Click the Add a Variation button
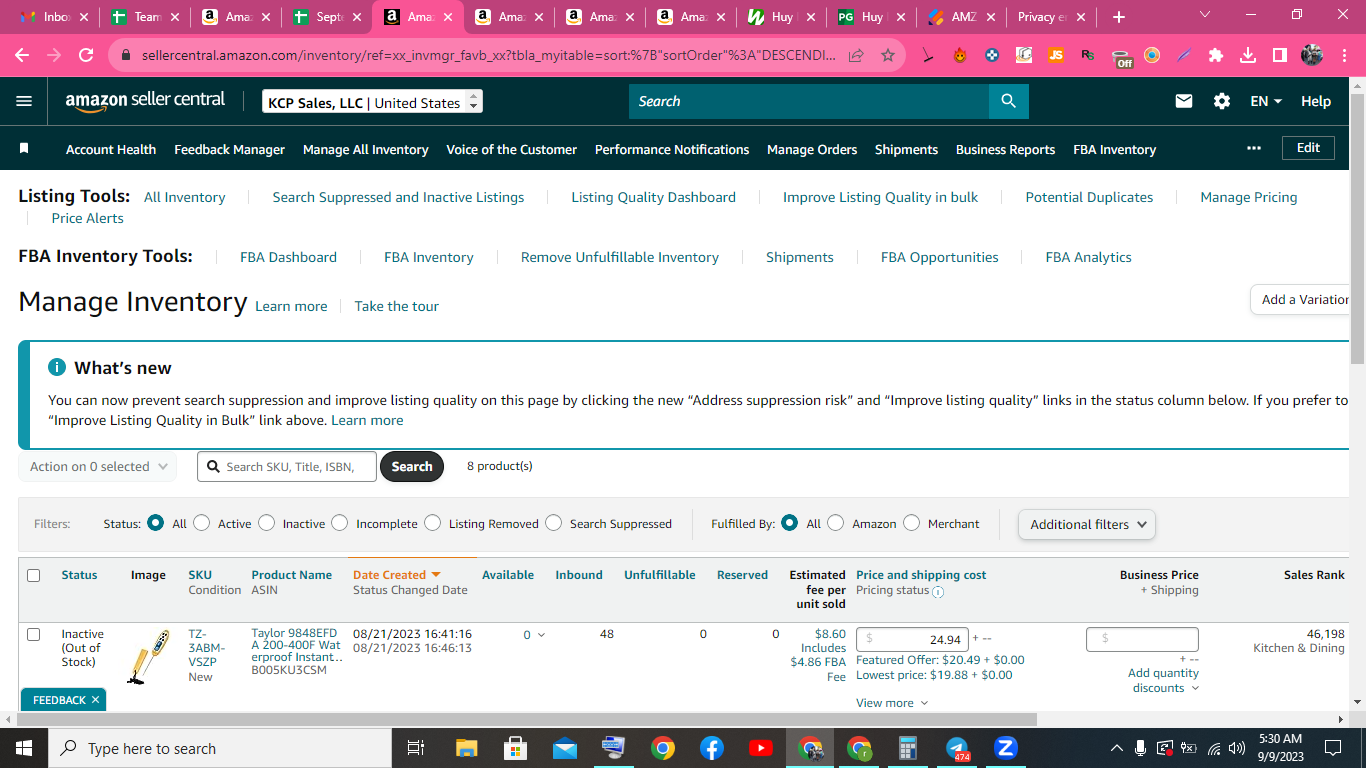The width and height of the screenshot is (1366, 768). pyautogui.click(x=1300, y=299)
